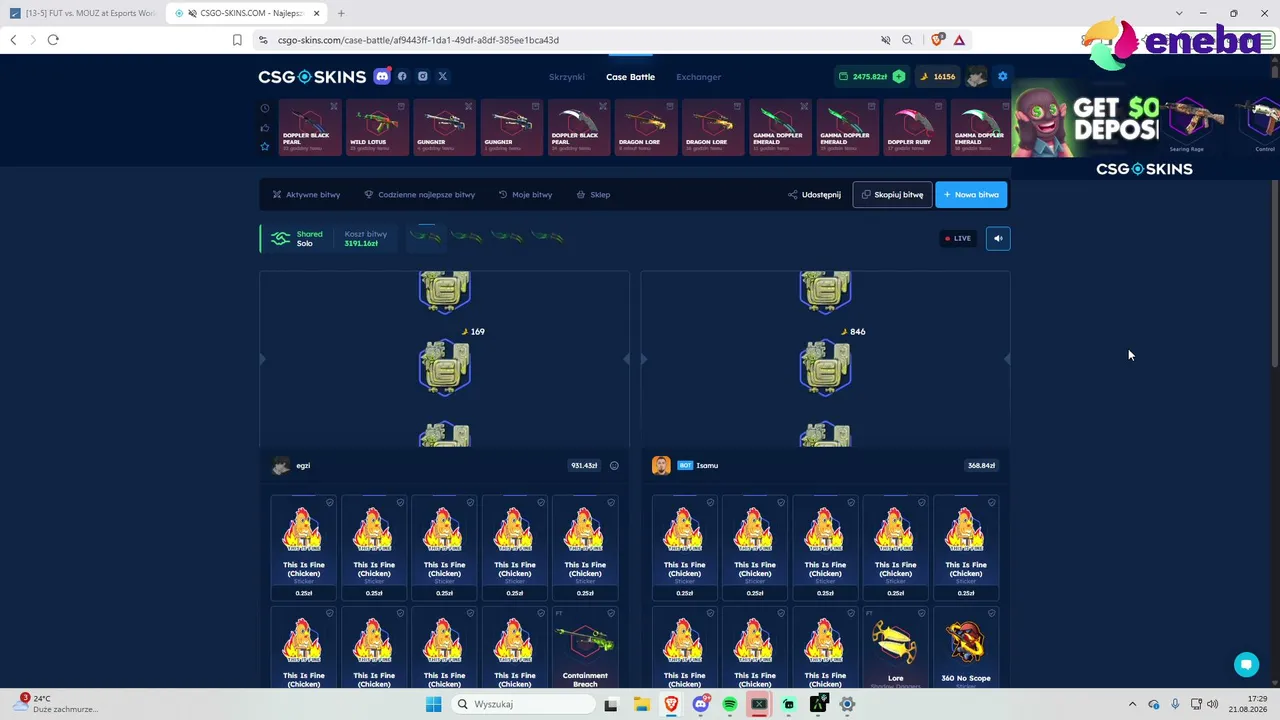Image resolution: width=1280 pixels, height=720 pixels.
Task: Click the browser address bar URL
Action: (x=418, y=40)
